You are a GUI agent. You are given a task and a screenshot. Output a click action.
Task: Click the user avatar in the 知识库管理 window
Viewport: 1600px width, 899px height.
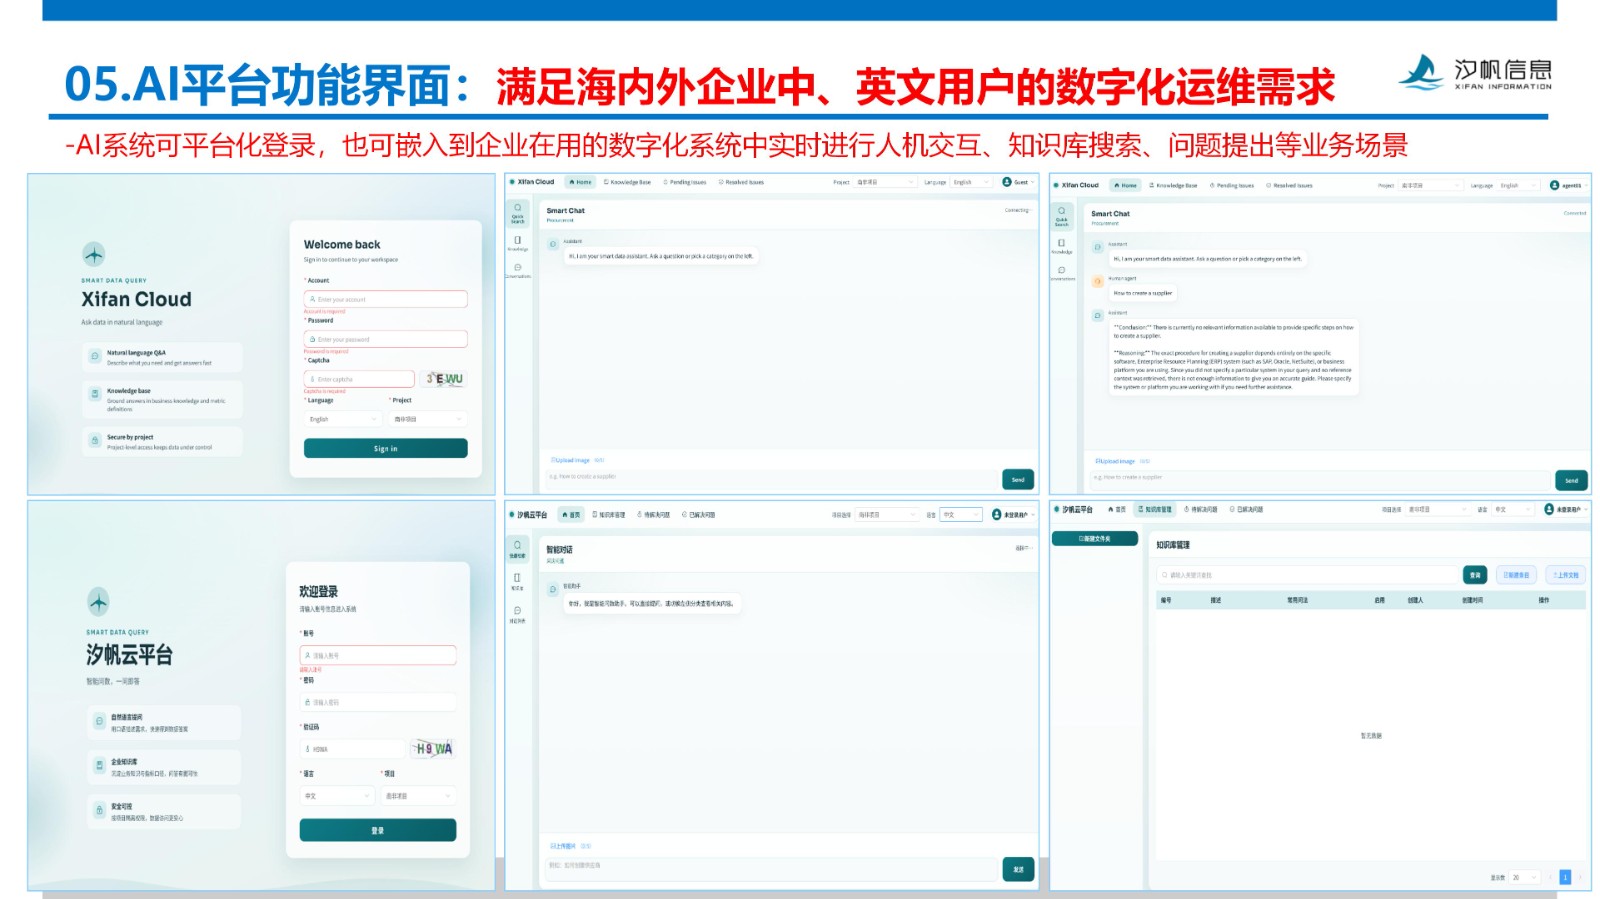pos(1549,510)
